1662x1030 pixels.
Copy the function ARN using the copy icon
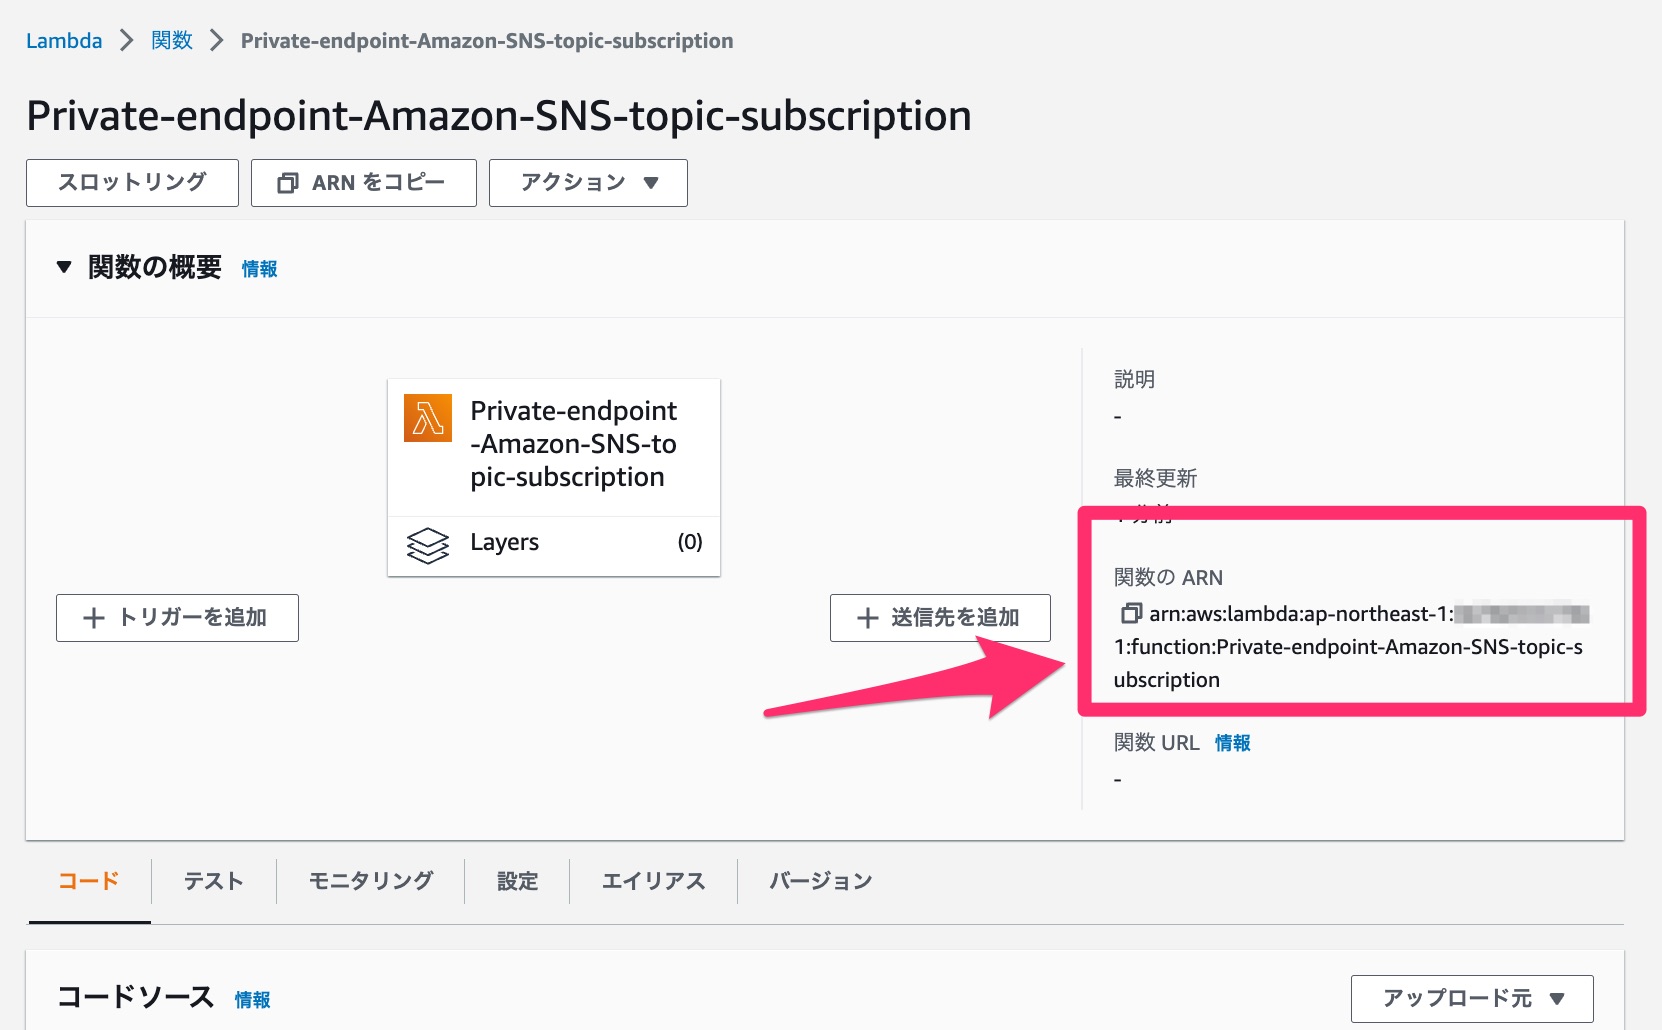pyautogui.click(x=1131, y=613)
